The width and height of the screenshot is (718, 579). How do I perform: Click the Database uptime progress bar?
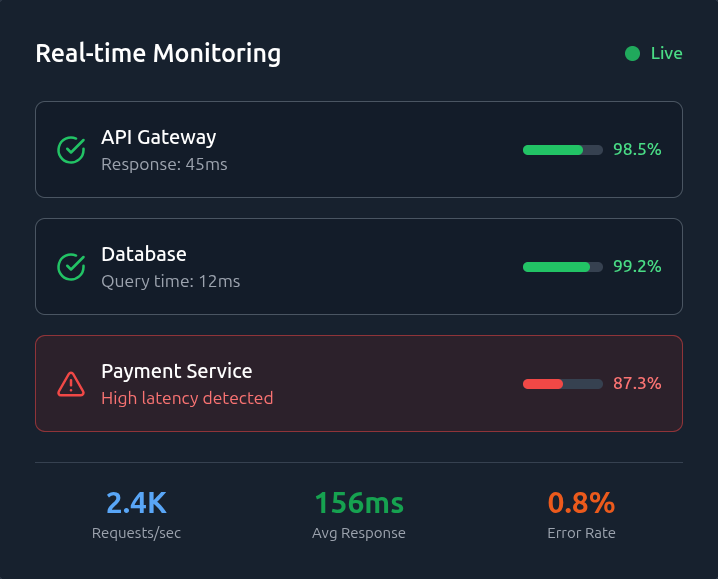tap(562, 267)
